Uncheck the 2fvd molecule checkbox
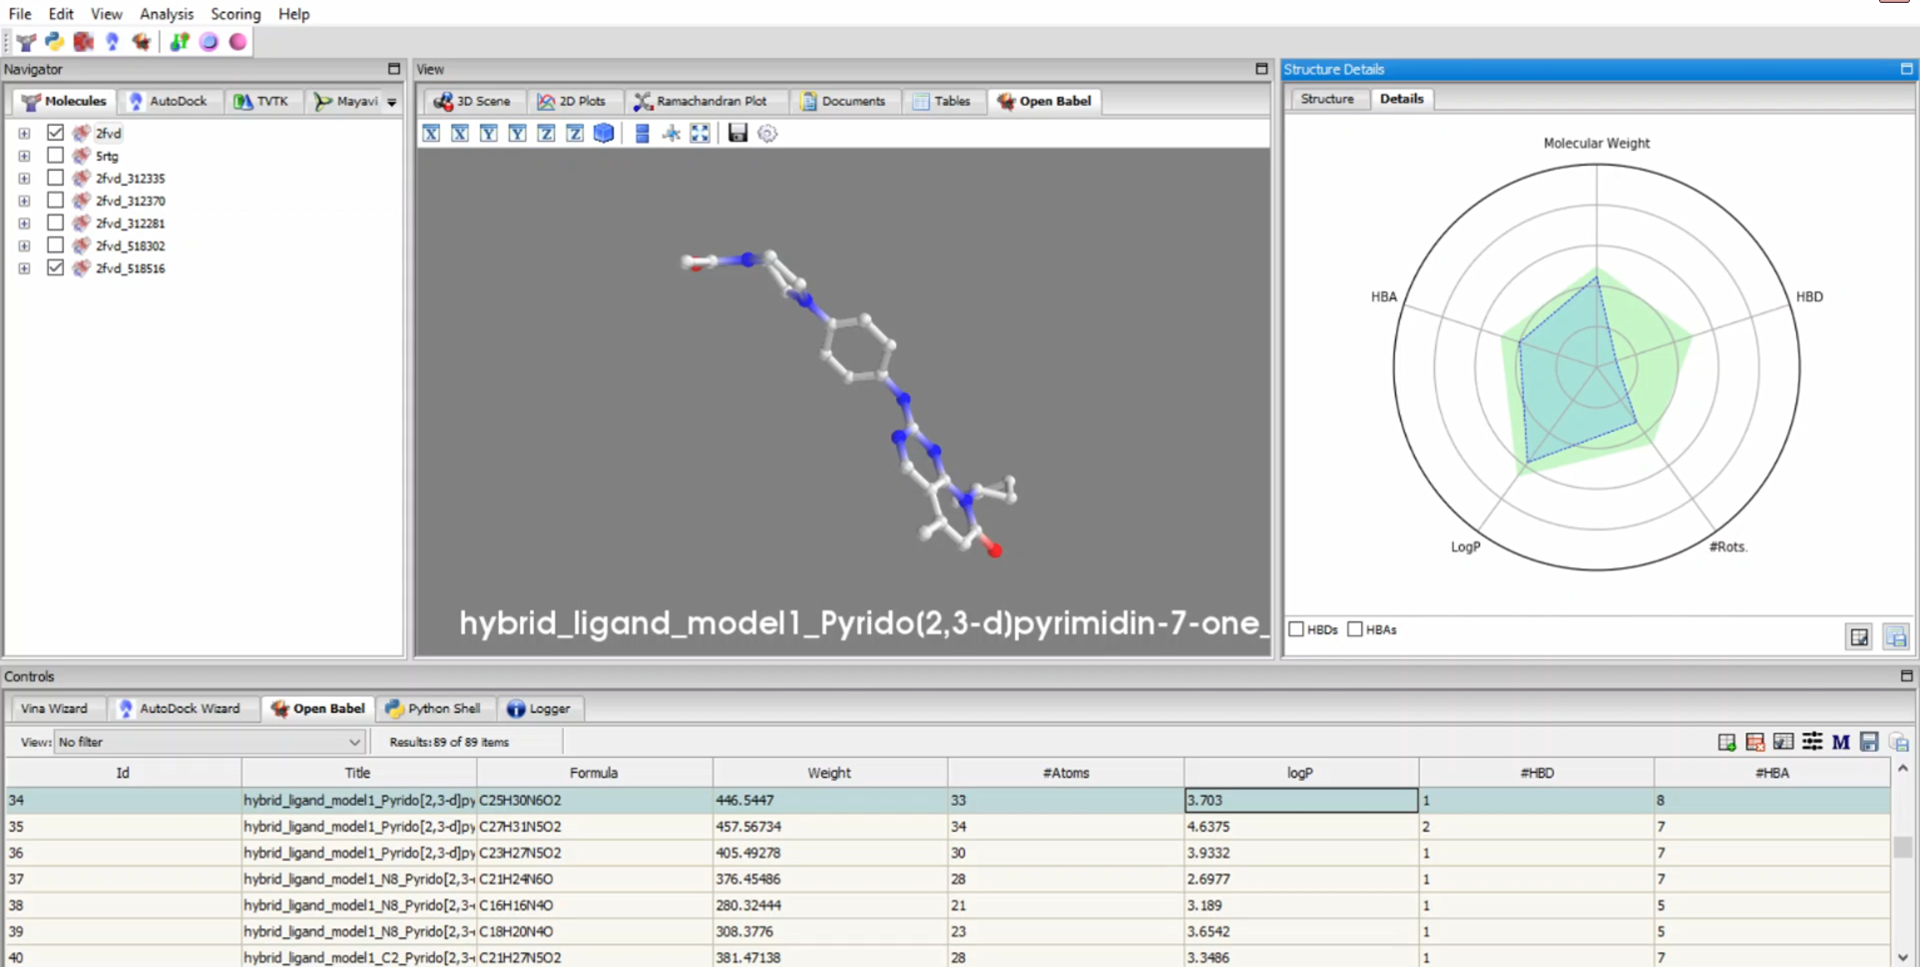The image size is (1920, 967). pyautogui.click(x=55, y=132)
